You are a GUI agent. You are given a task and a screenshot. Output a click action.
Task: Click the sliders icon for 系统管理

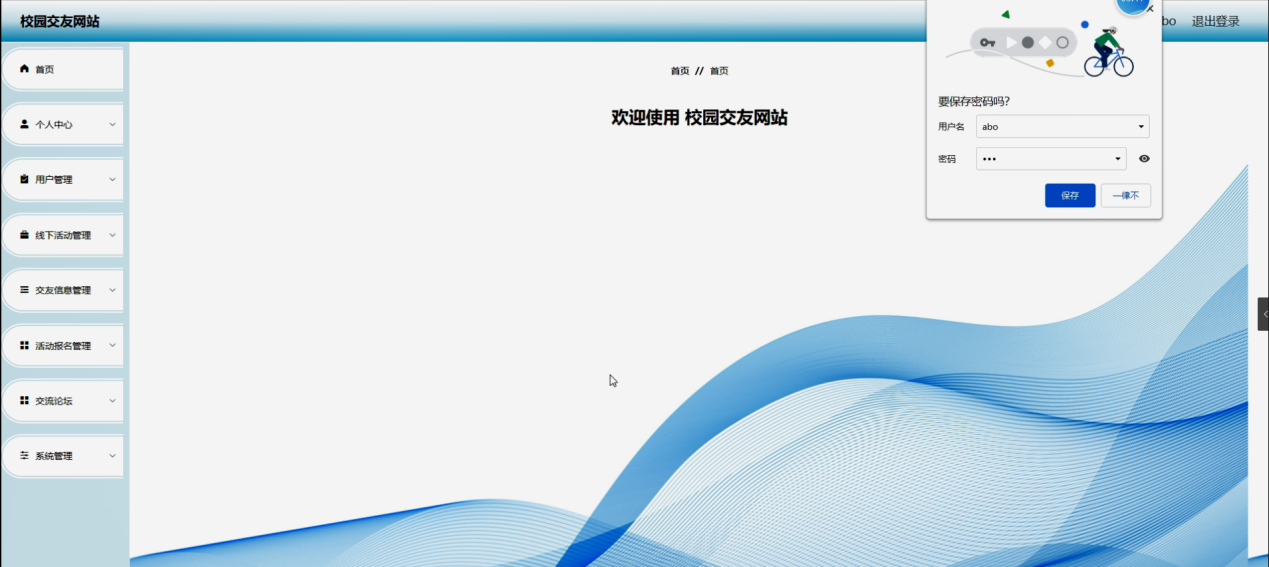(24, 455)
